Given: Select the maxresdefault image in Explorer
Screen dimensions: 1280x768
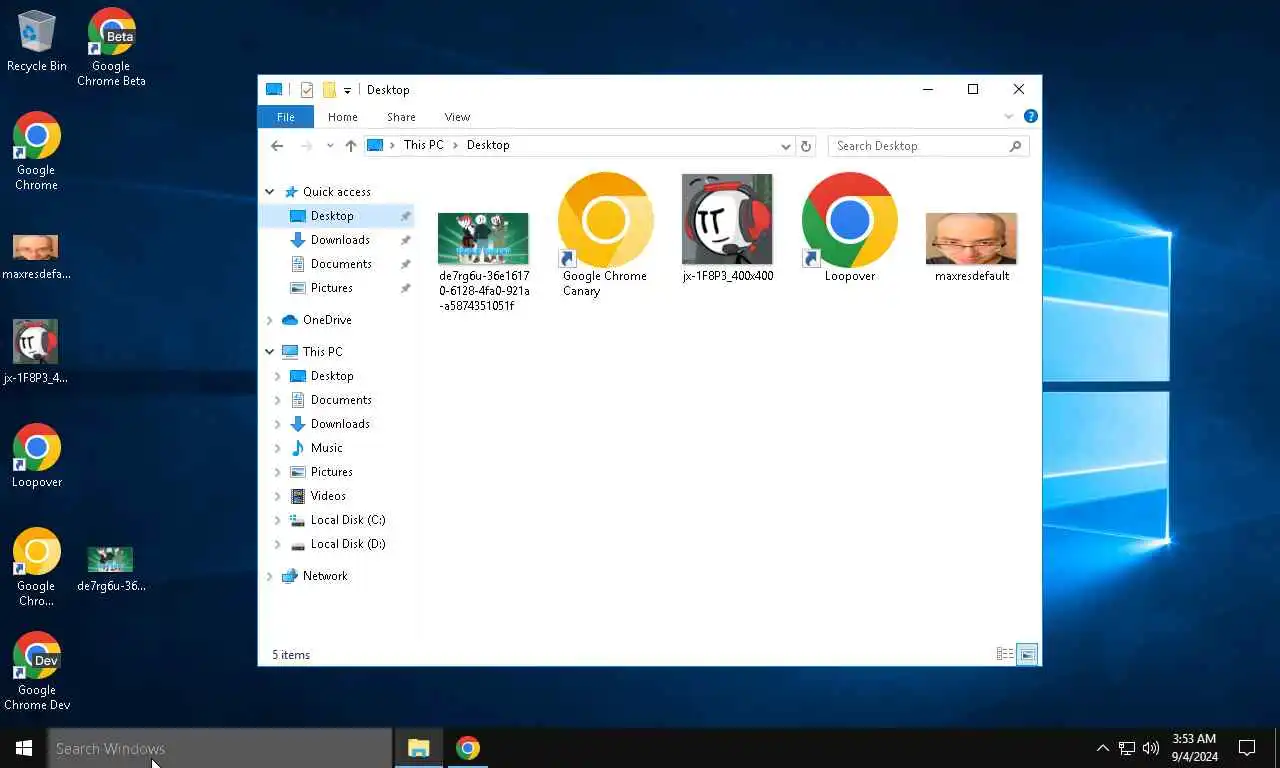Looking at the screenshot, I should [972, 247].
